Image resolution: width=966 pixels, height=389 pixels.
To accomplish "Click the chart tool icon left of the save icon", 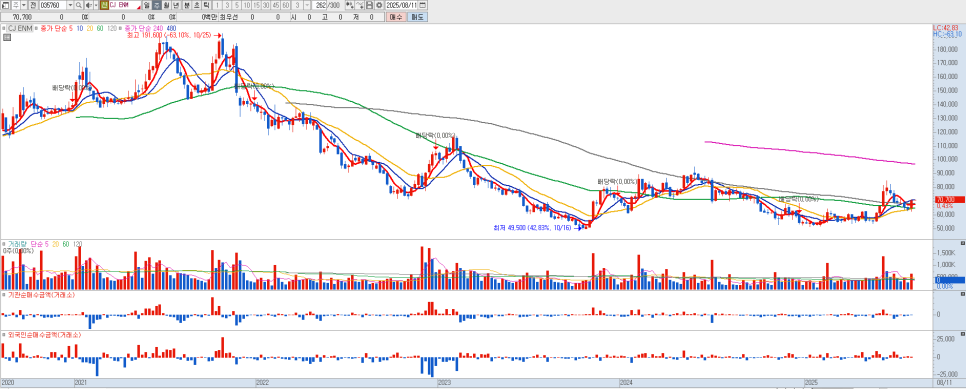I will coord(359,5).
